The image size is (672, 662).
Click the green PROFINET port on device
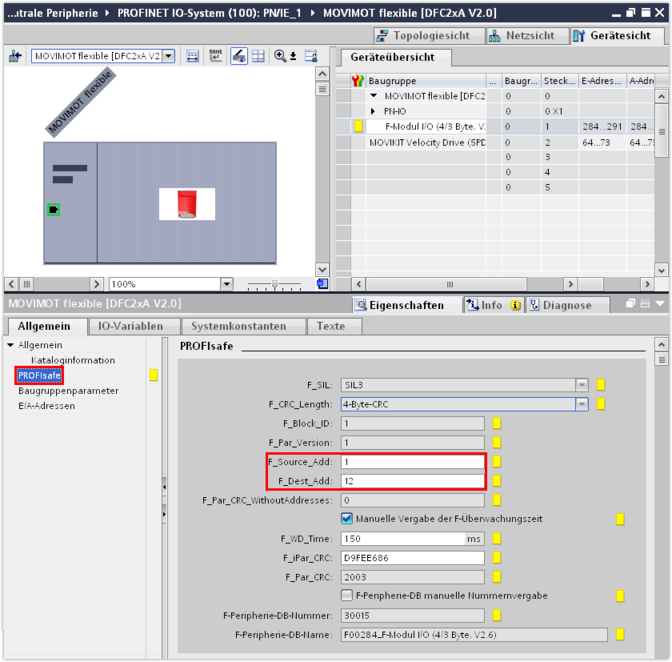point(53,209)
